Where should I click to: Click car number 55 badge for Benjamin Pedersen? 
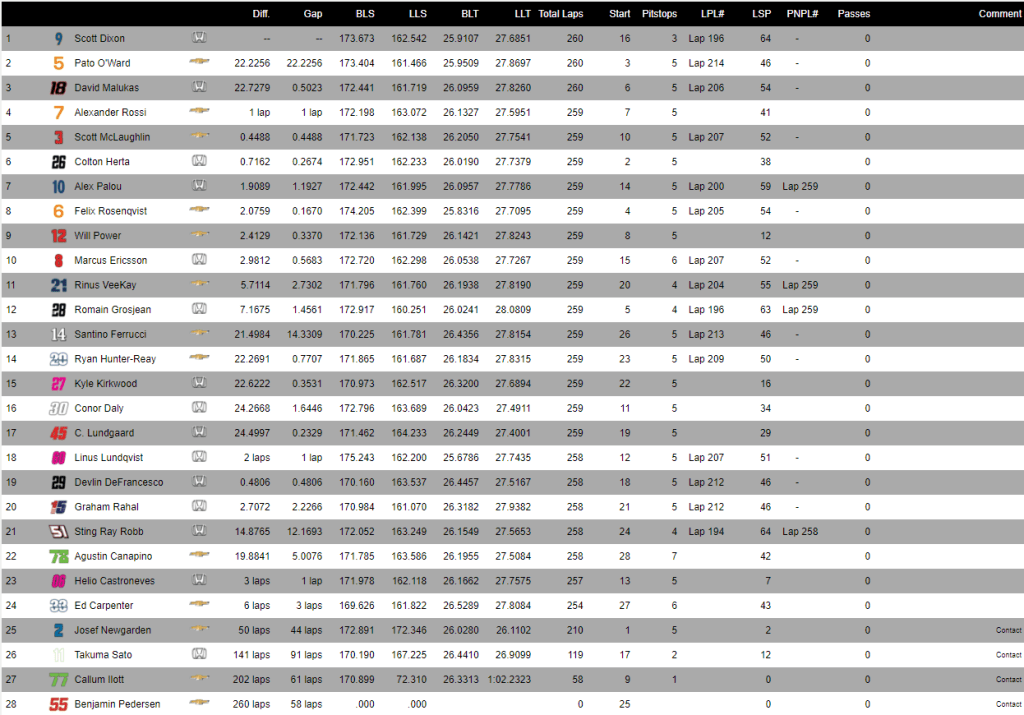(59, 705)
